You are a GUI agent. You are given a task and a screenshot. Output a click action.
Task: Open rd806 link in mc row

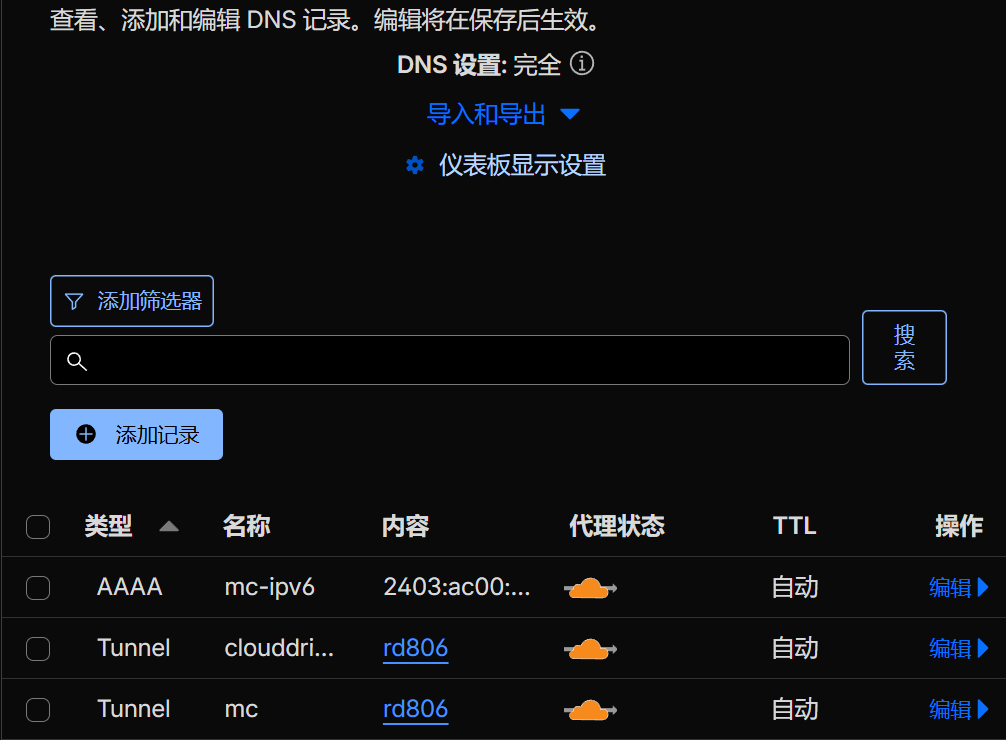tap(415, 709)
